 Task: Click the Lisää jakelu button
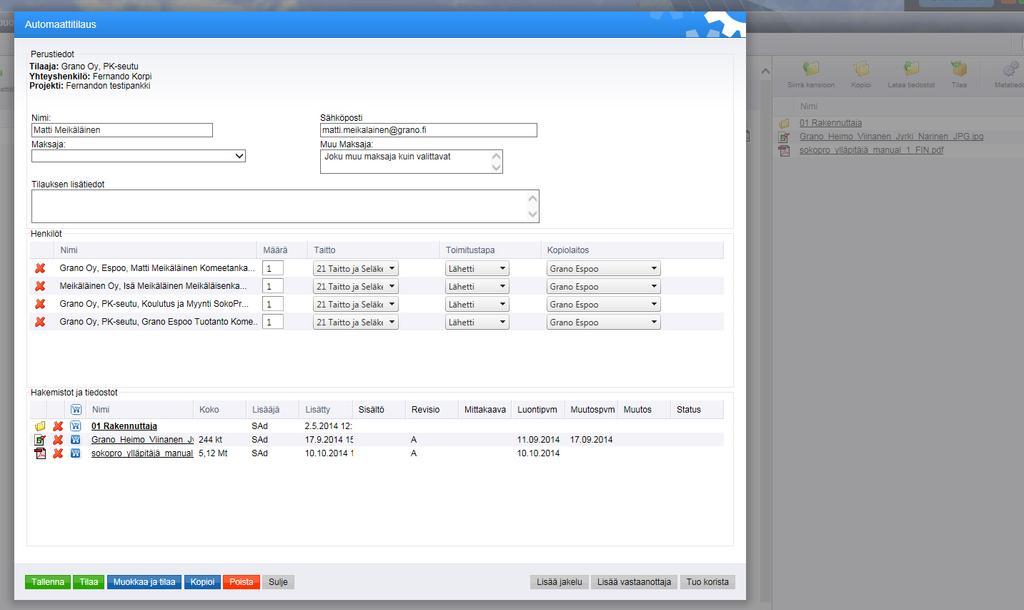(x=559, y=582)
